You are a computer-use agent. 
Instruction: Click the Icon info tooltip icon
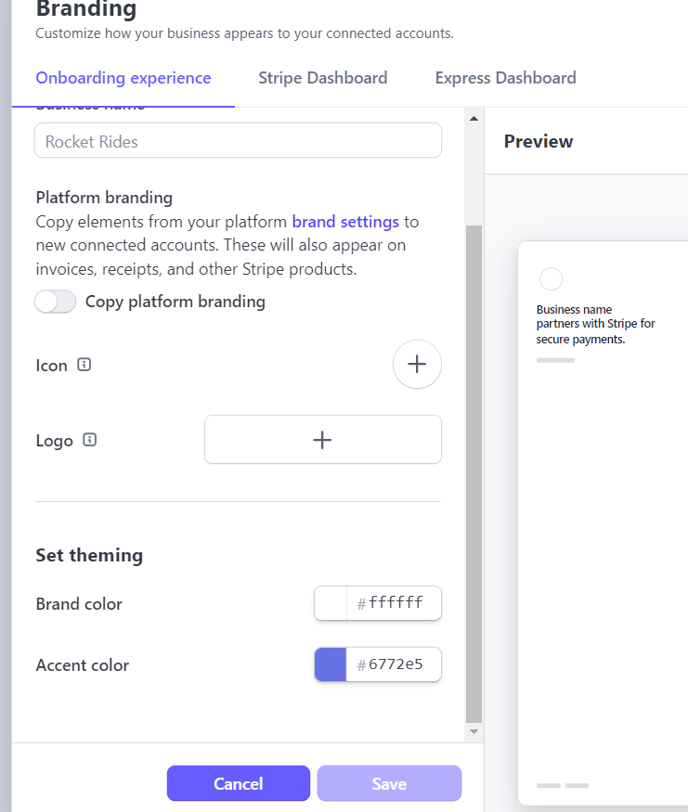pos(84,365)
